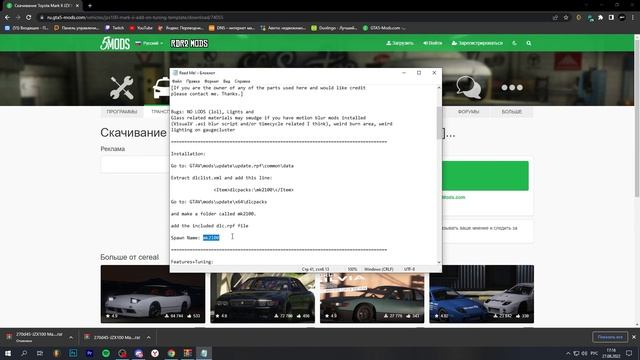Open the browser extensions puzzle icon

600,18
